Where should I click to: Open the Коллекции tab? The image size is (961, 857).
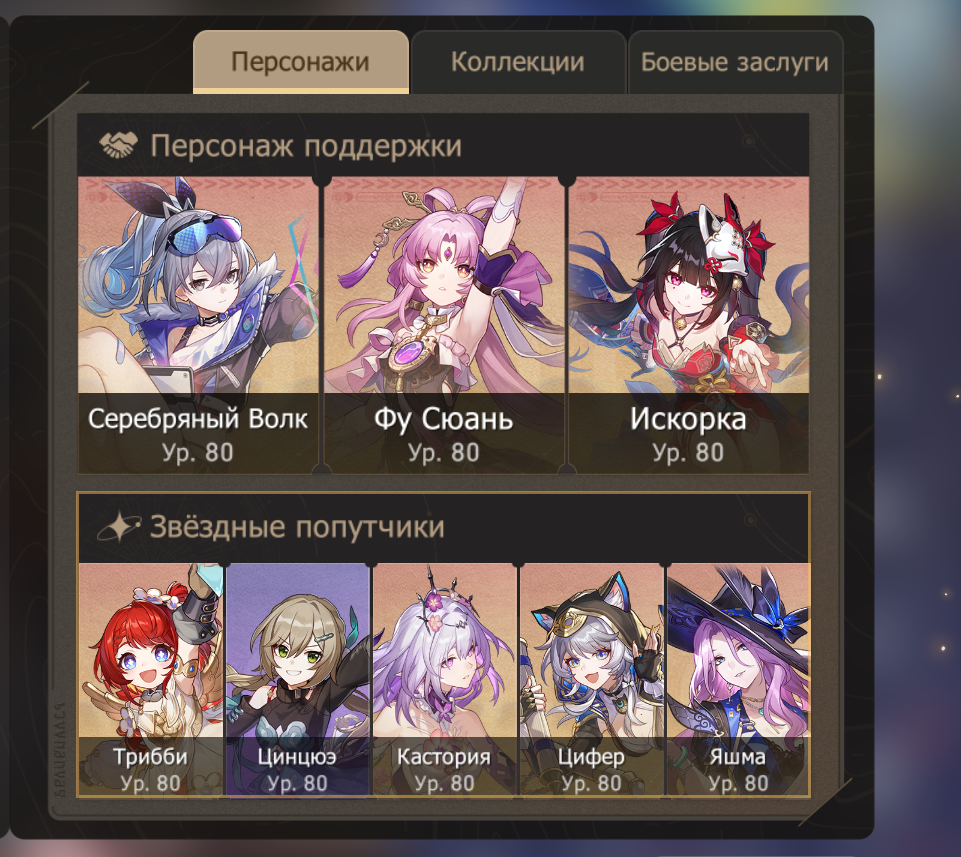pyautogui.click(x=518, y=62)
